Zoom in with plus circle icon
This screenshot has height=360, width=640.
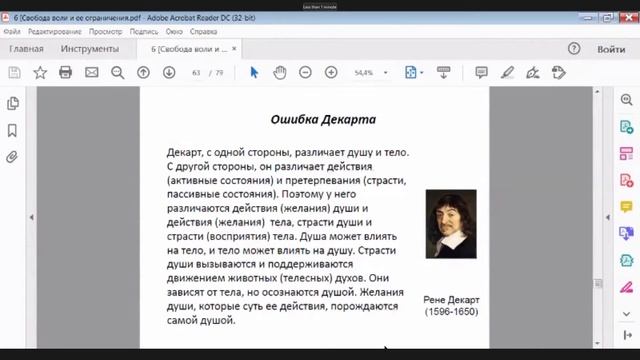click(331, 73)
